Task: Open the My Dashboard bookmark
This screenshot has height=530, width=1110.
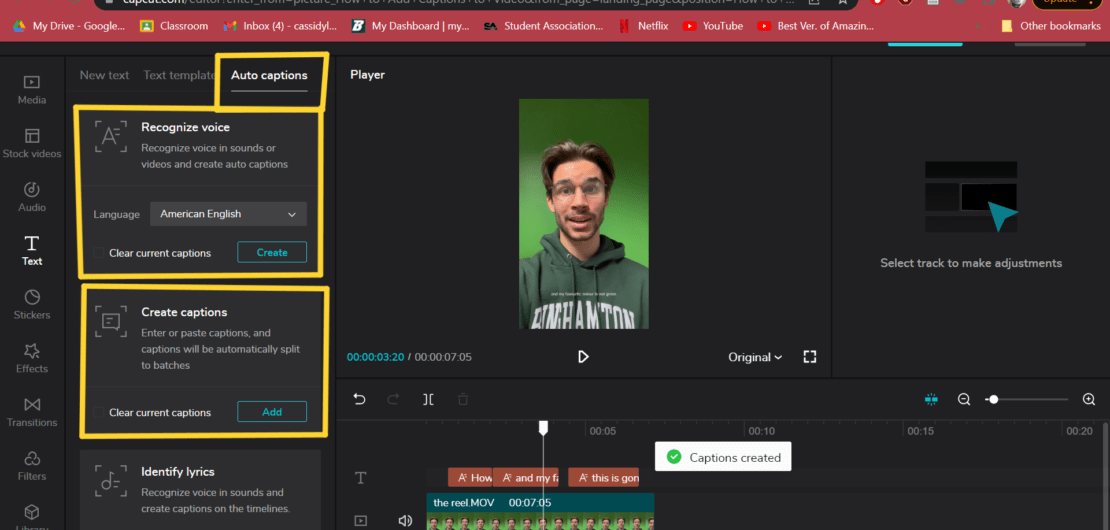Action: click(x=410, y=26)
